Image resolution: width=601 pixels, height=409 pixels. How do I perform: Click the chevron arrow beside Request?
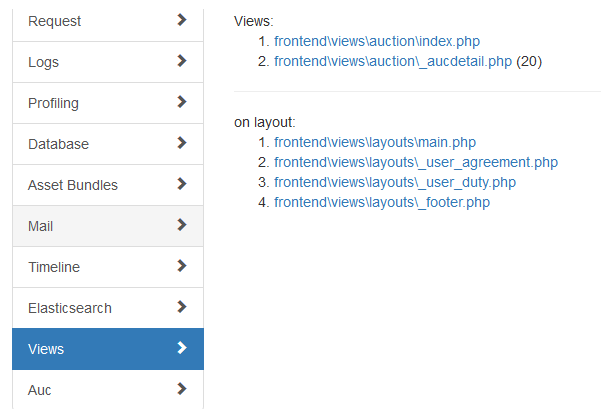181,20
